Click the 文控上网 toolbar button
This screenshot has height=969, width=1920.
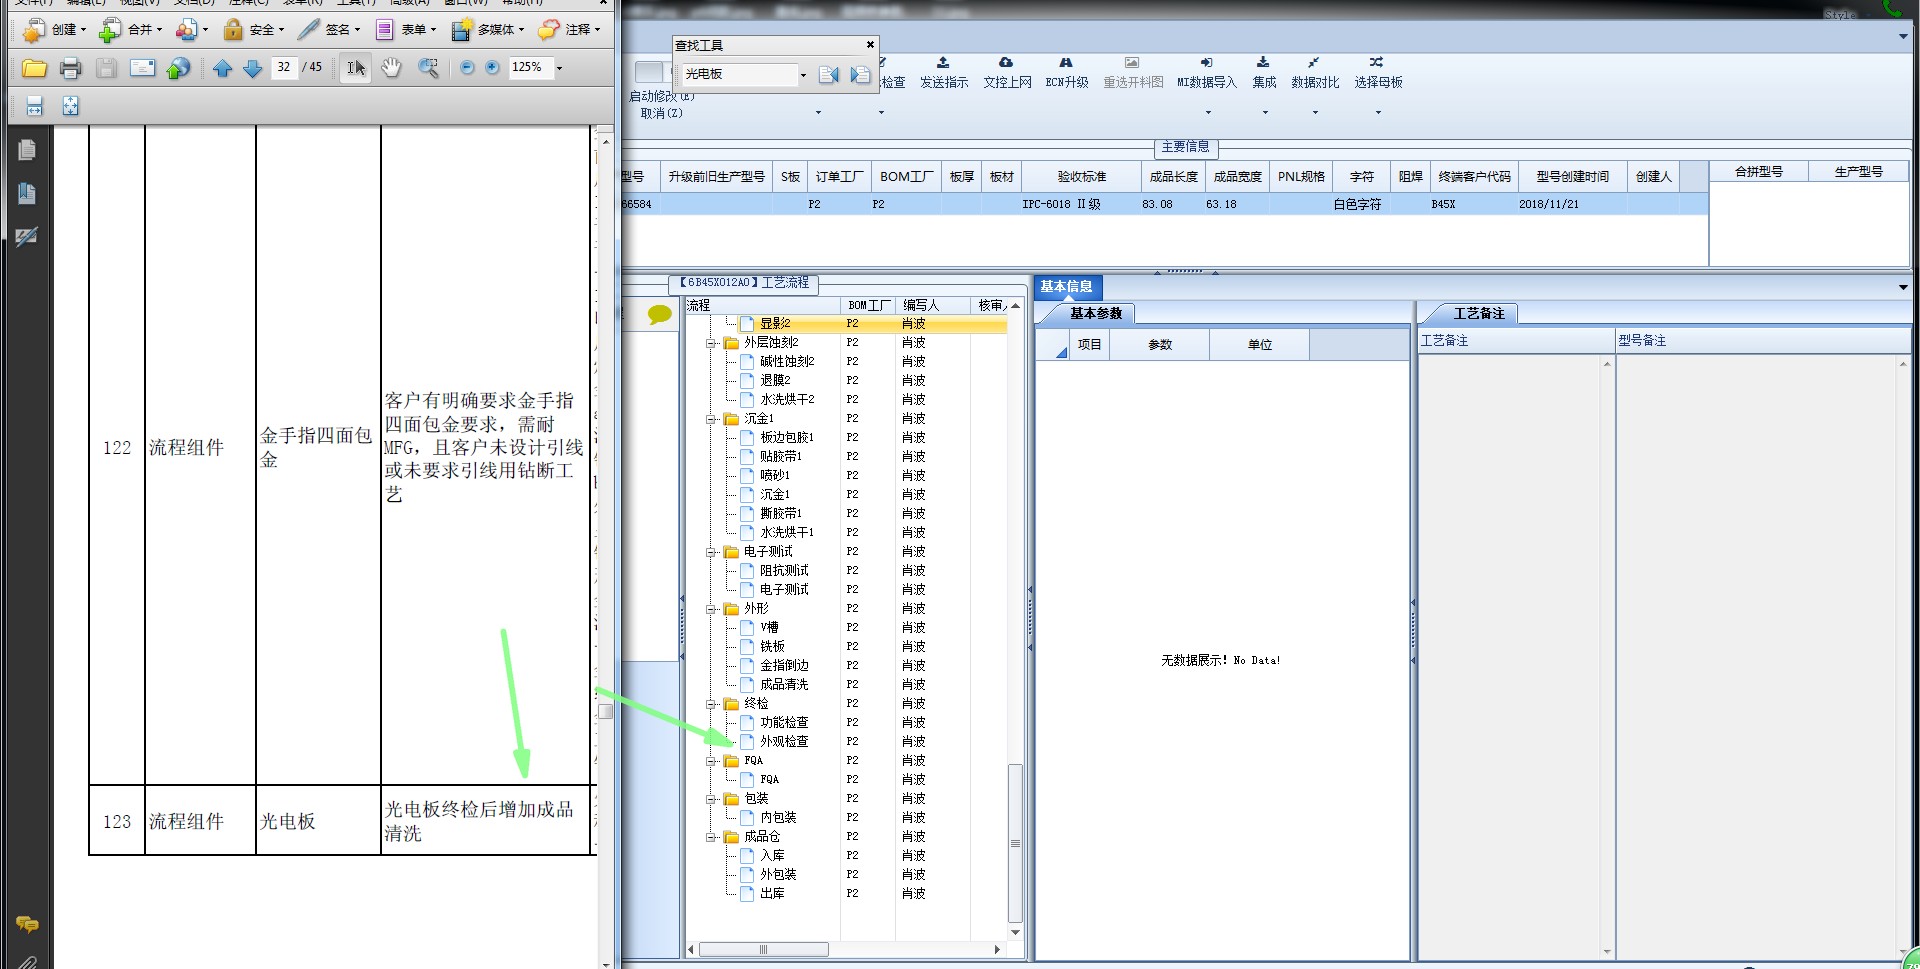tap(1007, 73)
